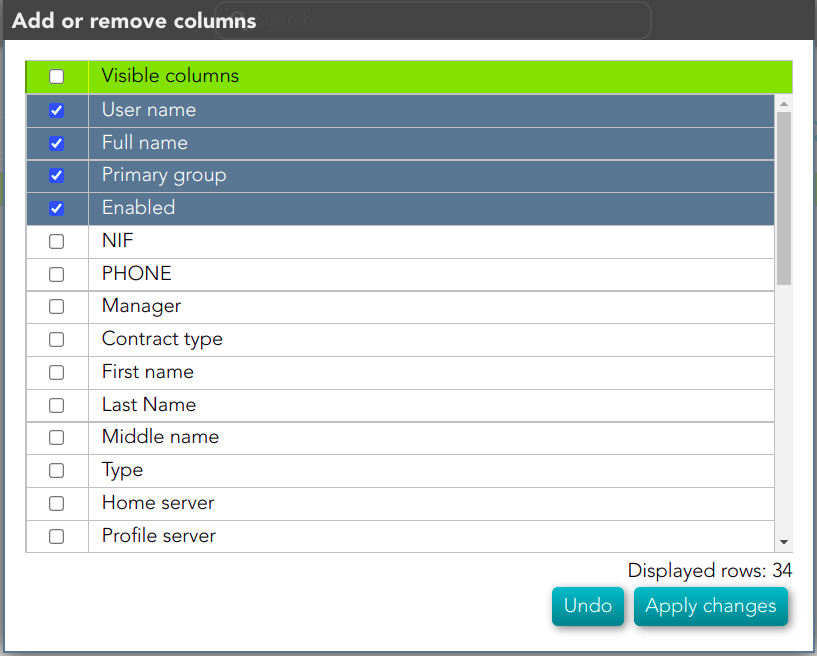Select the Middle name row text
The image size is (817, 656).
tap(160, 437)
